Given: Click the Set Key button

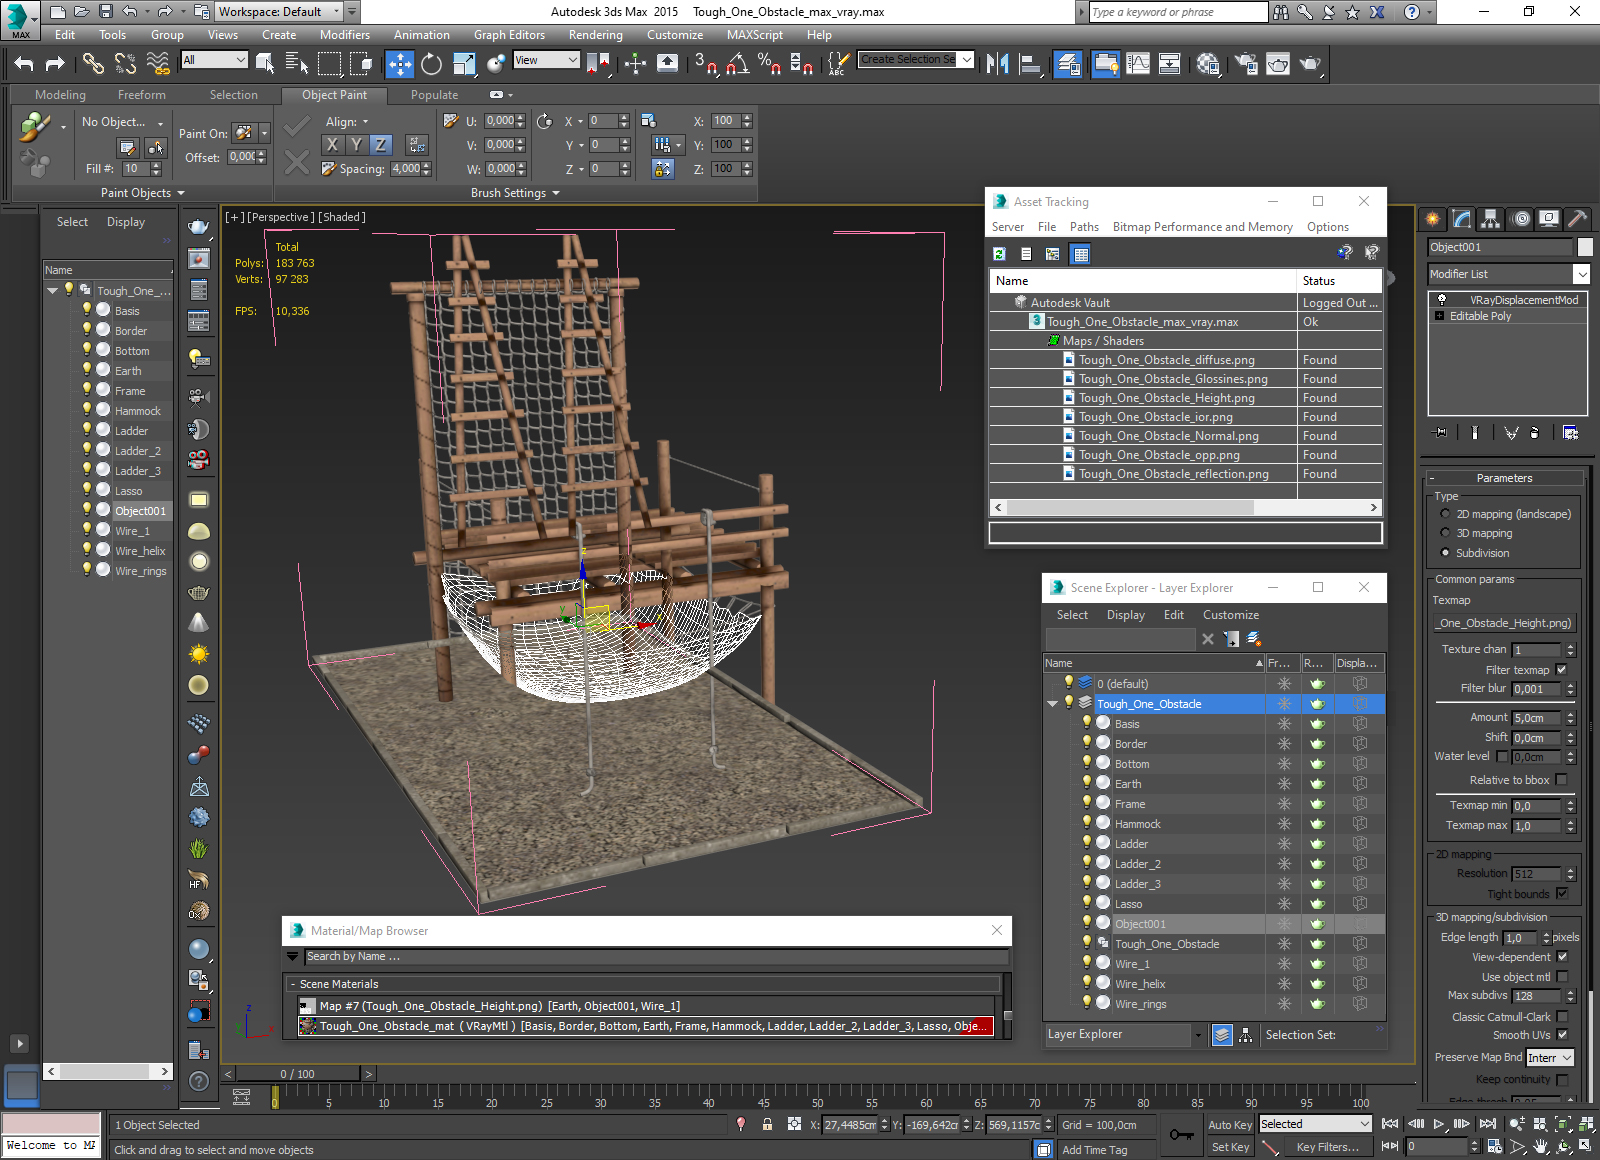Looking at the screenshot, I should [1230, 1147].
